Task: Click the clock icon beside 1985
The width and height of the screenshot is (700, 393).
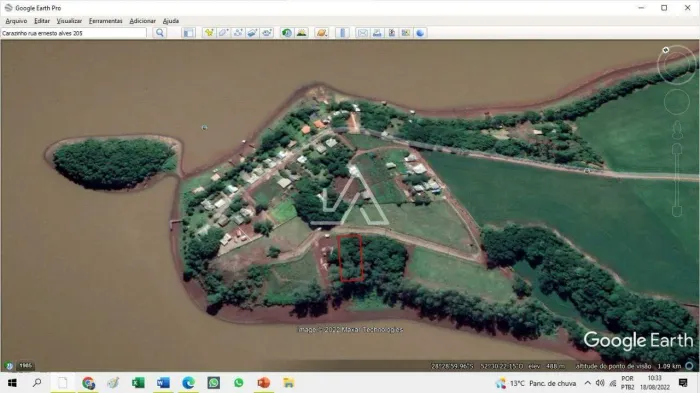Action: [x=9, y=366]
